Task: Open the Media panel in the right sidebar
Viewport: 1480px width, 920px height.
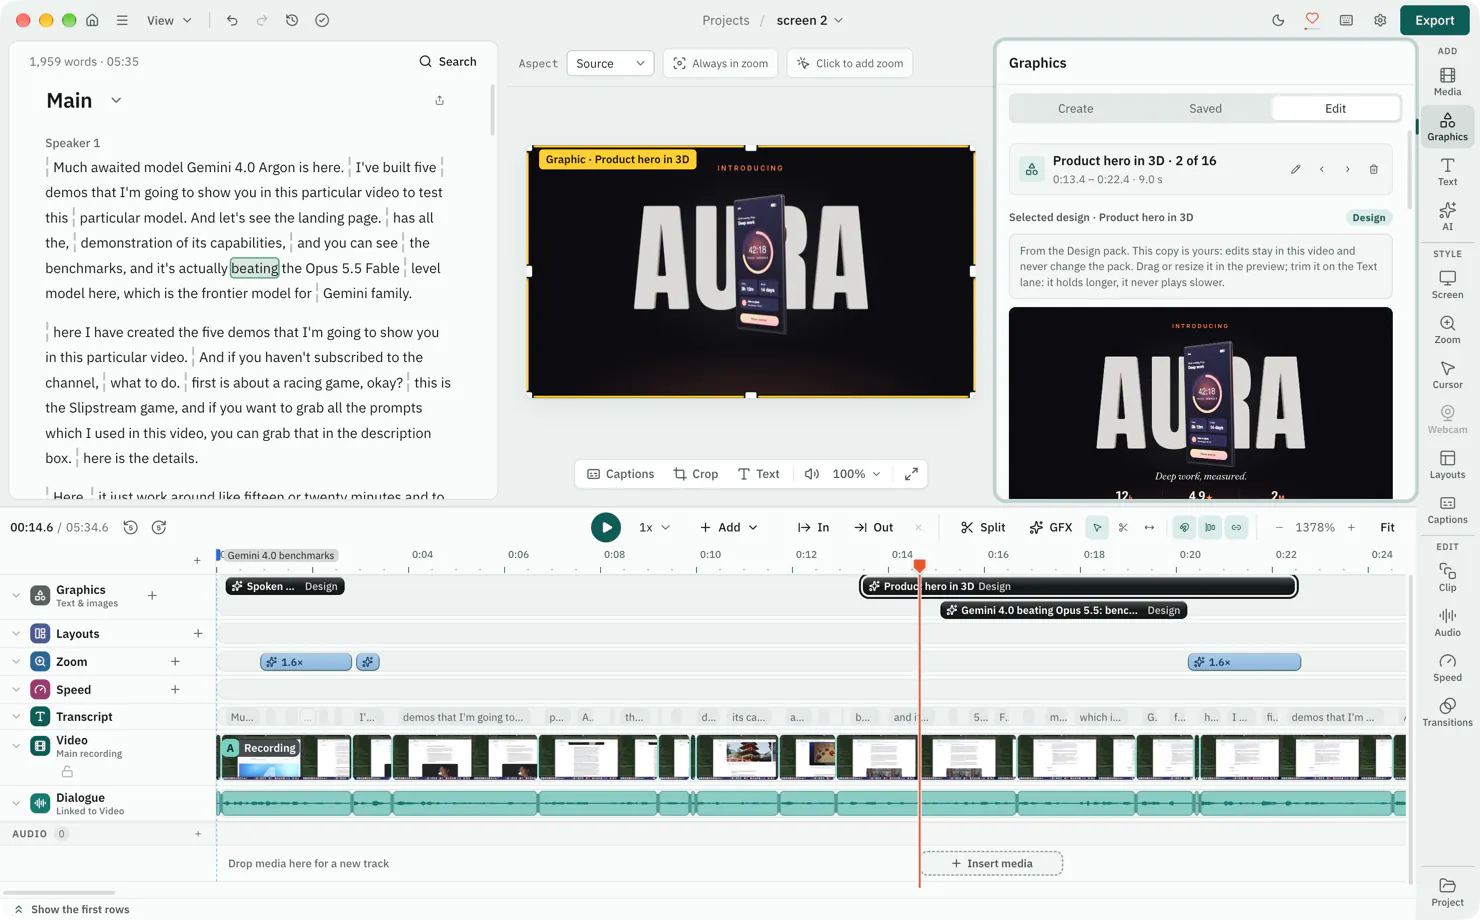Action: point(1447,82)
